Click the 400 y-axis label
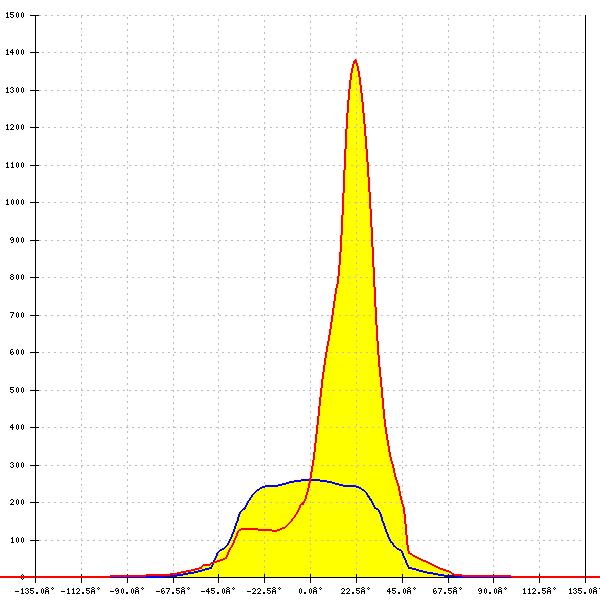This screenshot has height=600, width=600. point(17,427)
